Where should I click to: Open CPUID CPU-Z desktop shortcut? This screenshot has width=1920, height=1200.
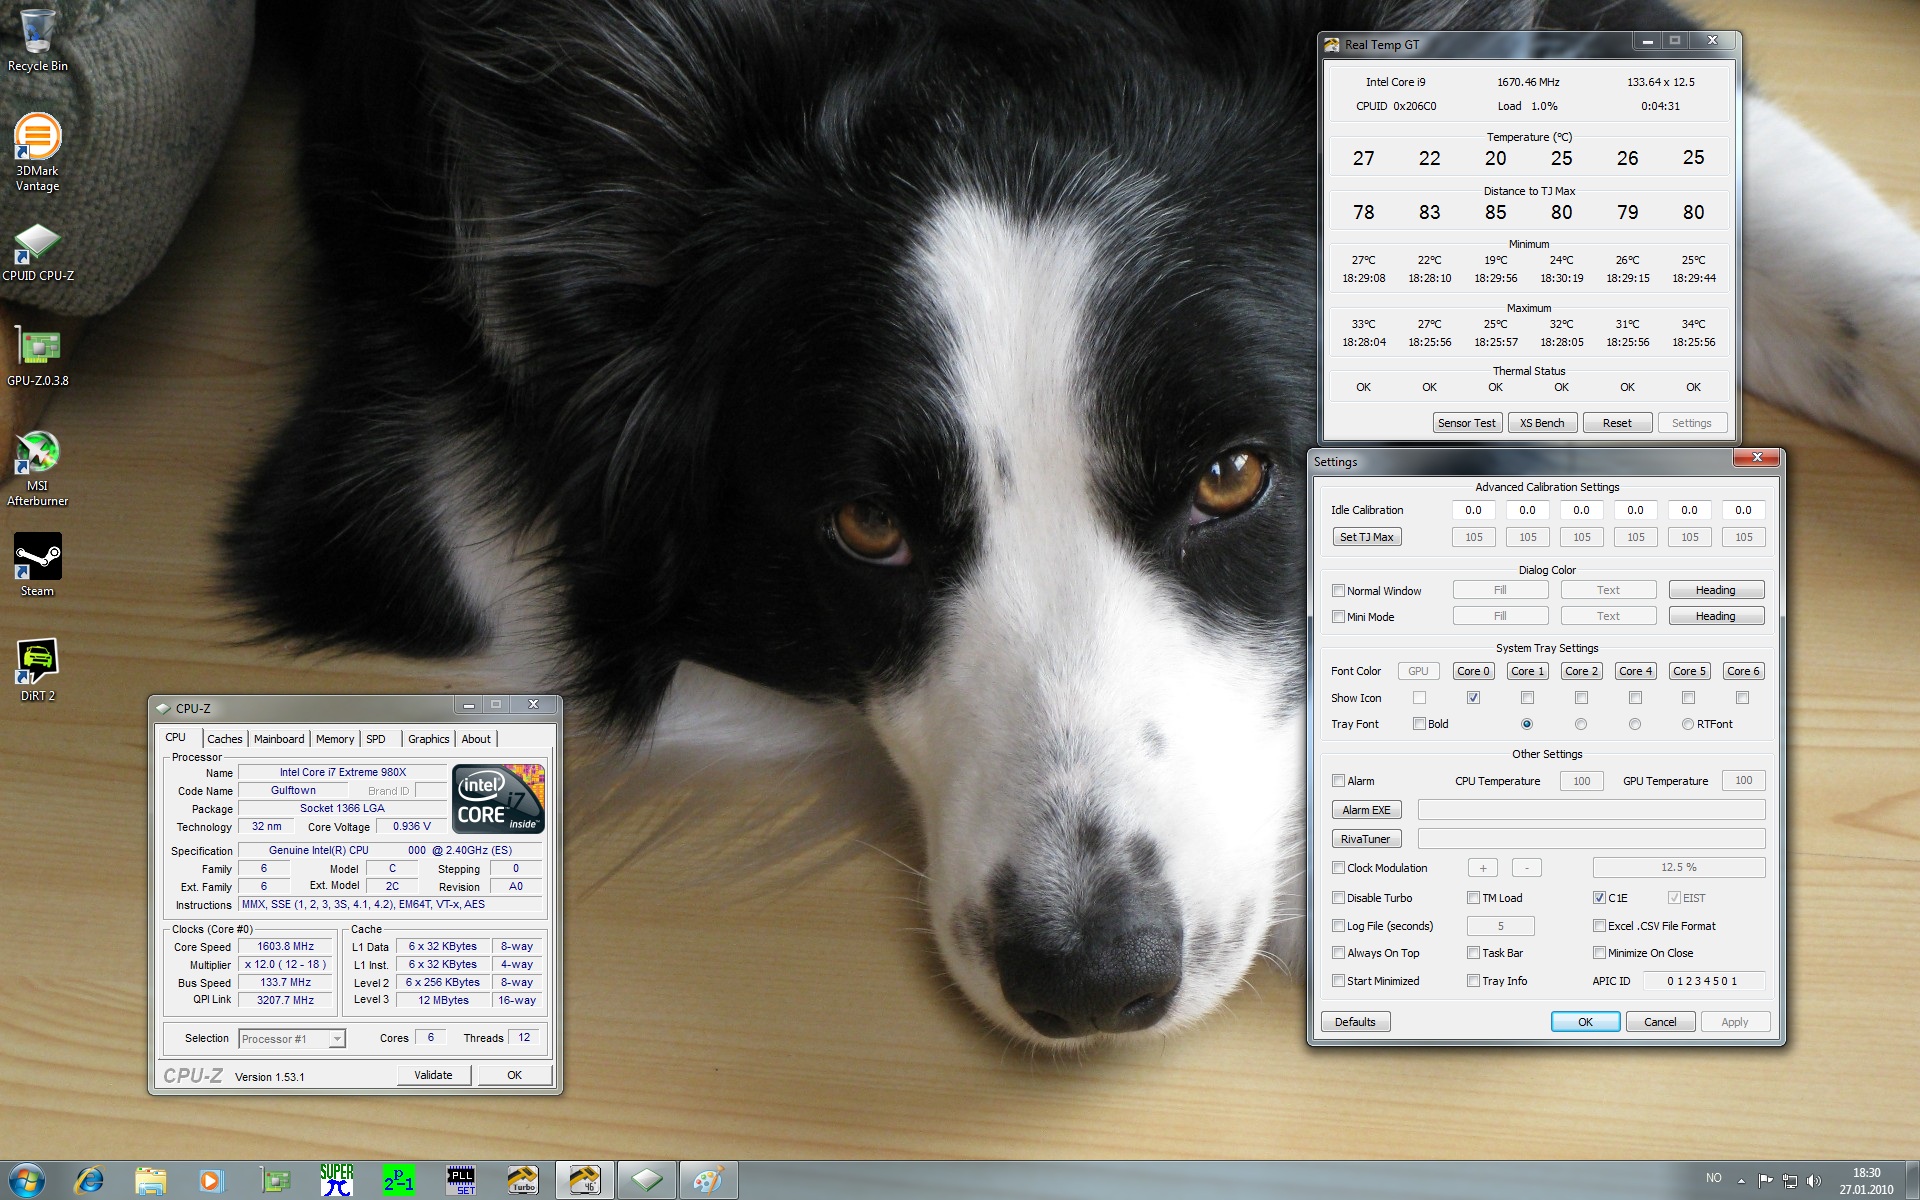tap(38, 252)
